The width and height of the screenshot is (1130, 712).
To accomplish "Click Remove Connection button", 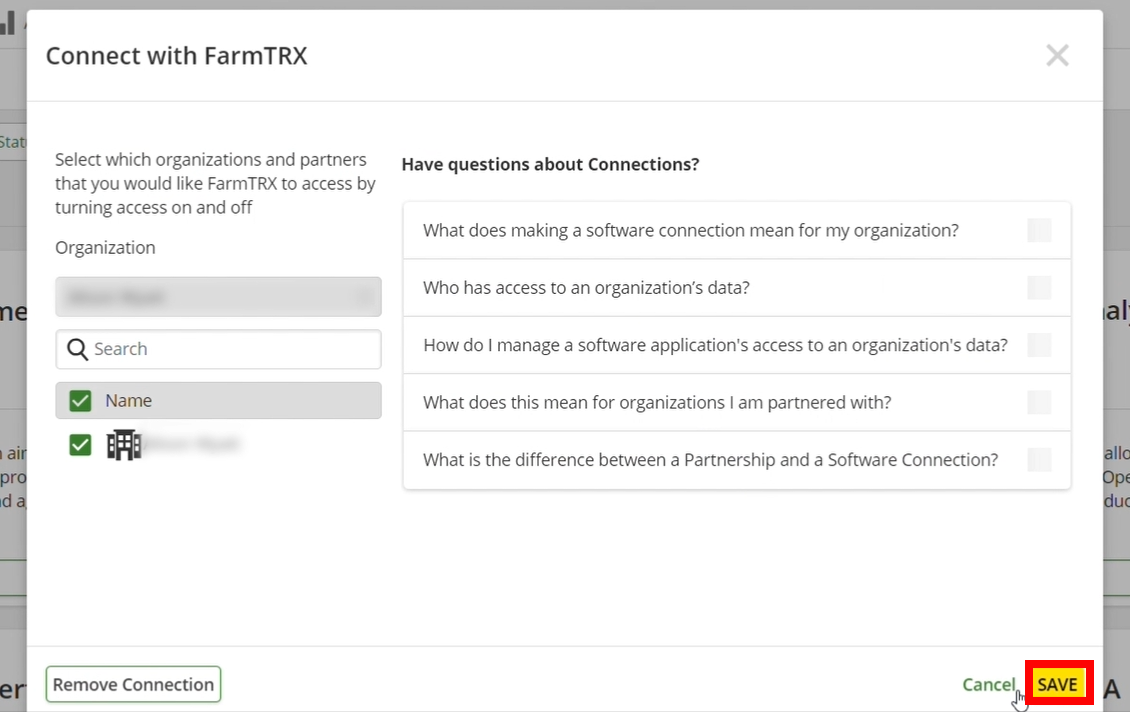I will pyautogui.click(x=133, y=684).
